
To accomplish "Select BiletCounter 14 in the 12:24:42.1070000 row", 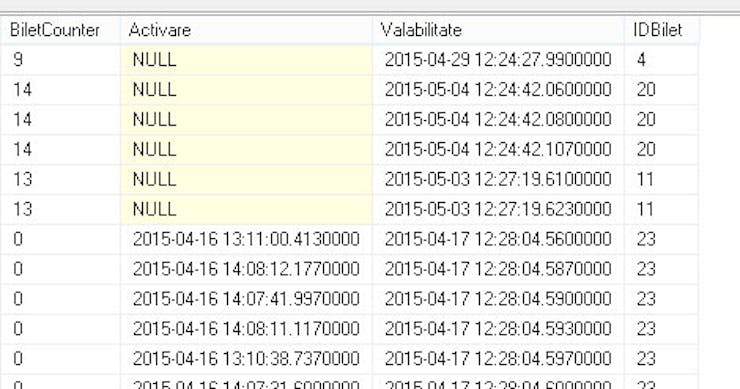I will [x=60, y=150].
